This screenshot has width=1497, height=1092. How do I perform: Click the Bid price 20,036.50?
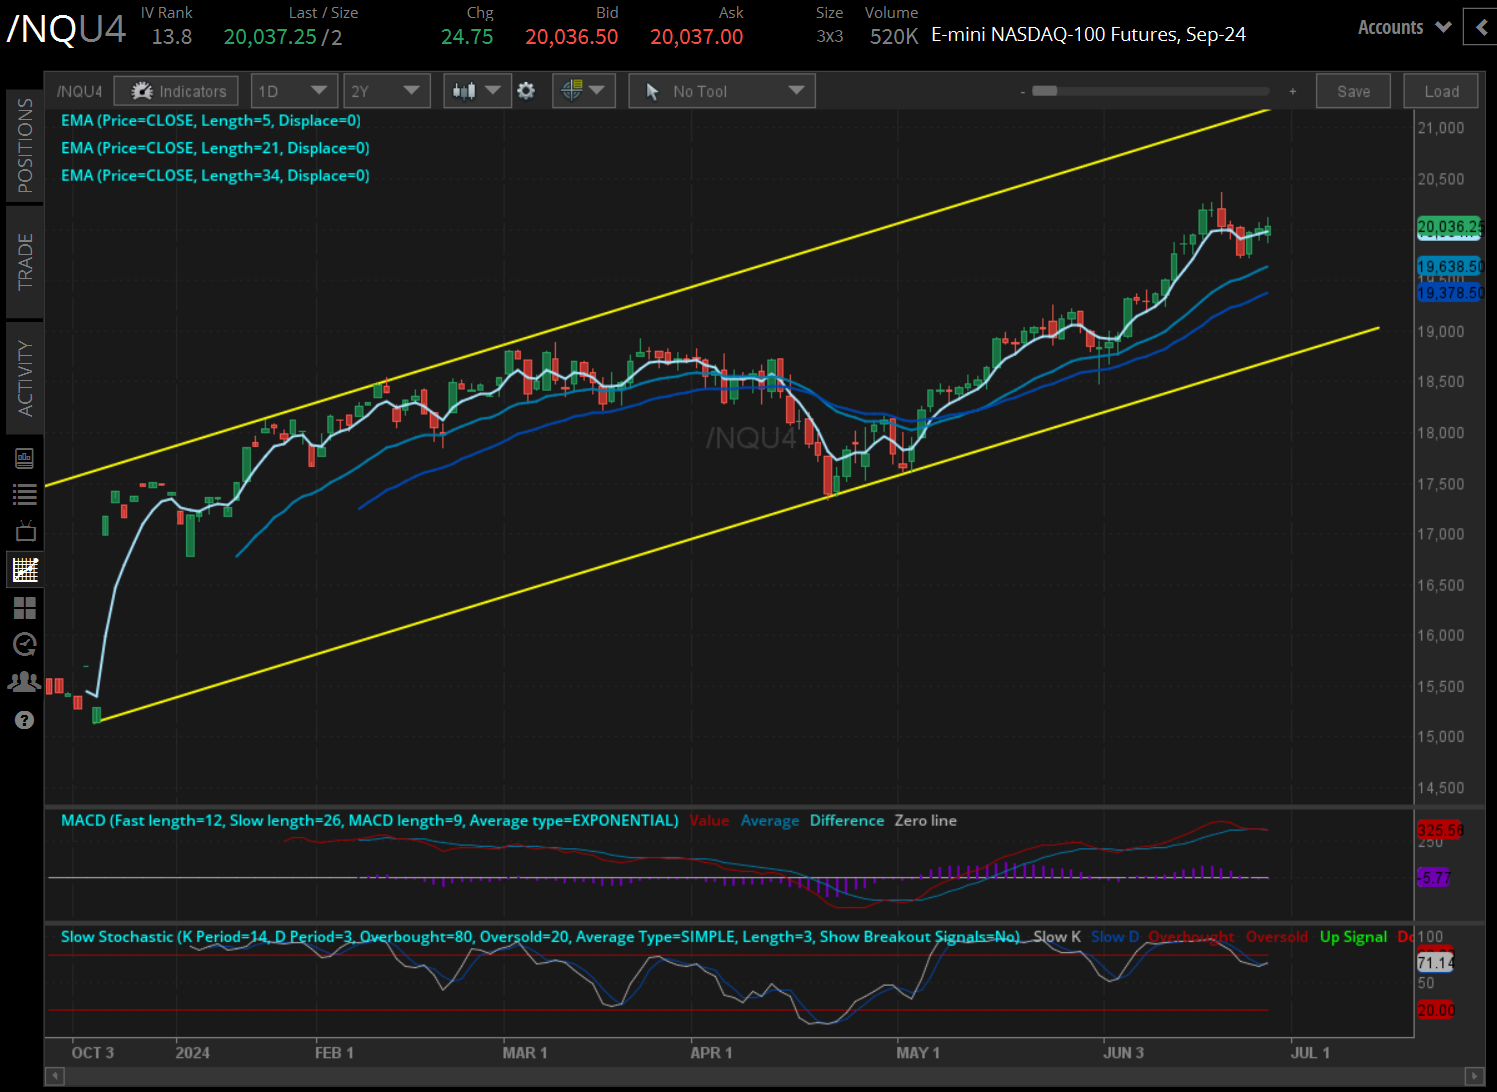(572, 37)
